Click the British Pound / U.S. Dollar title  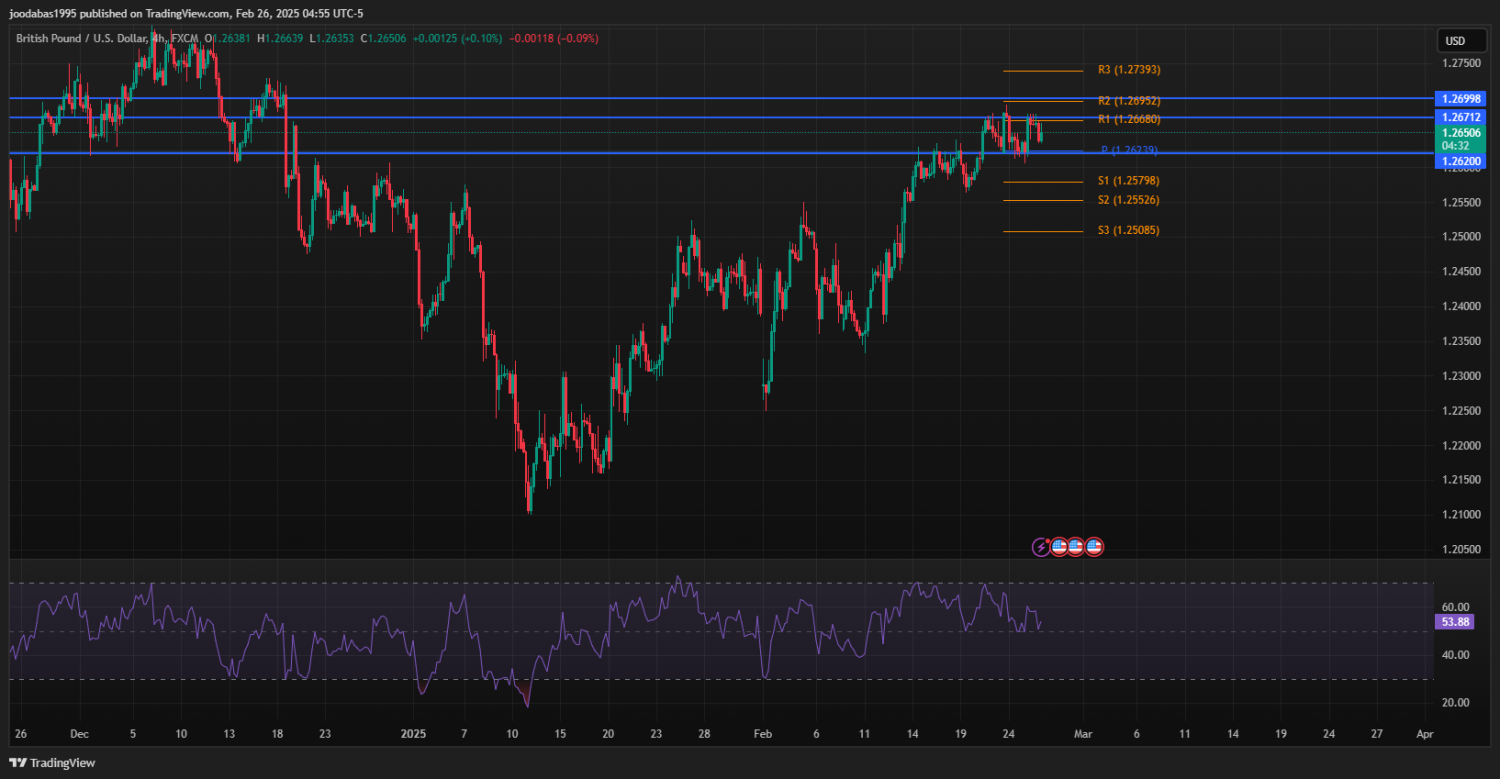pyautogui.click(x=82, y=38)
